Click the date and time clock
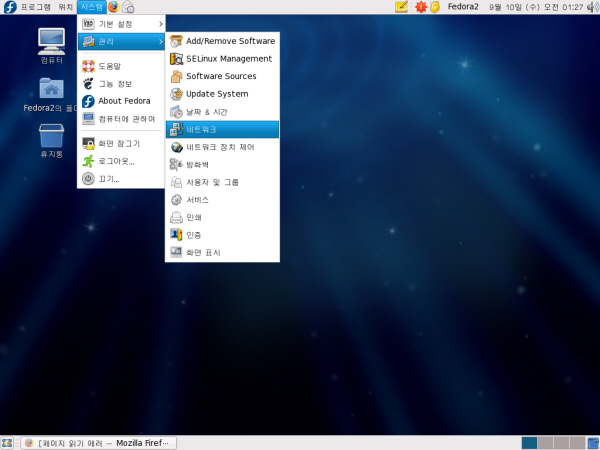 536,7
